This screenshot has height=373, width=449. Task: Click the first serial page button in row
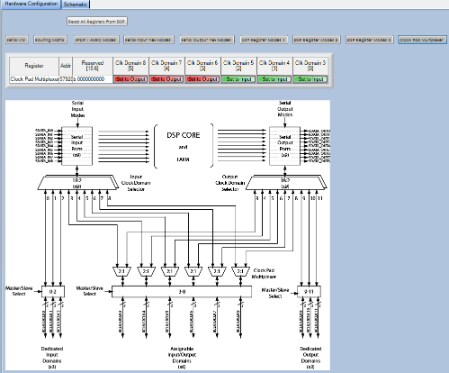click(x=17, y=40)
